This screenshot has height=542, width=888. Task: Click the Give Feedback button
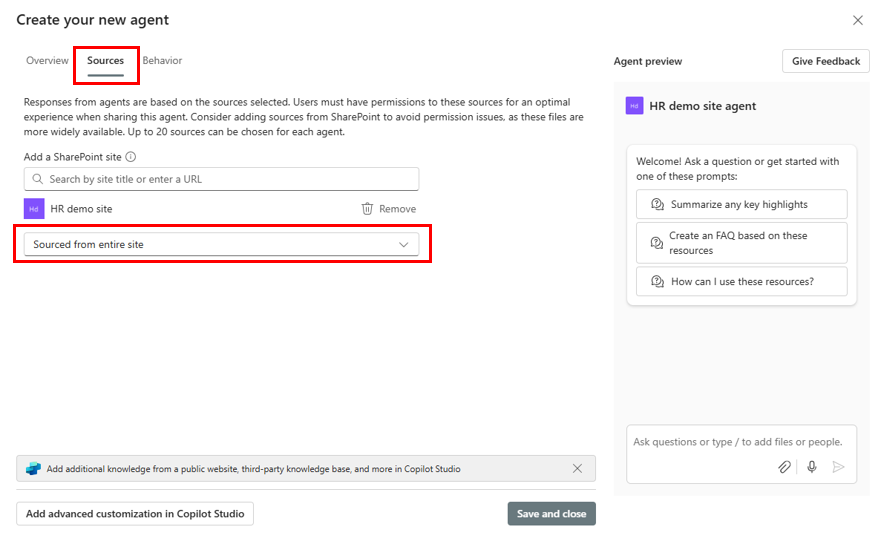point(826,61)
